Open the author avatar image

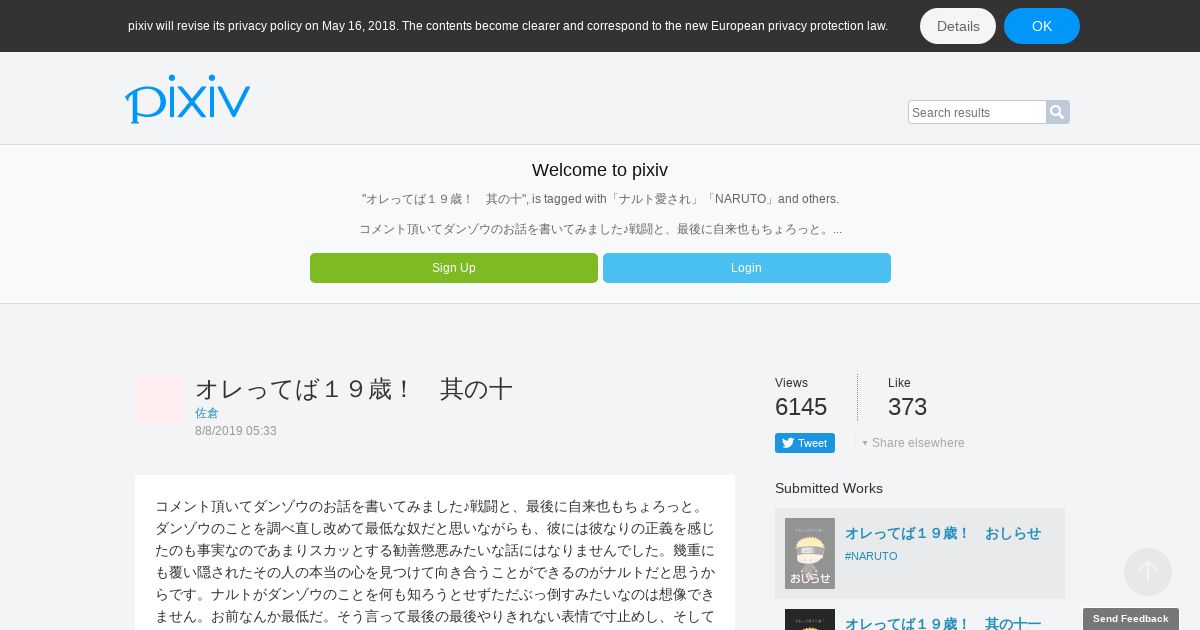tap(160, 399)
